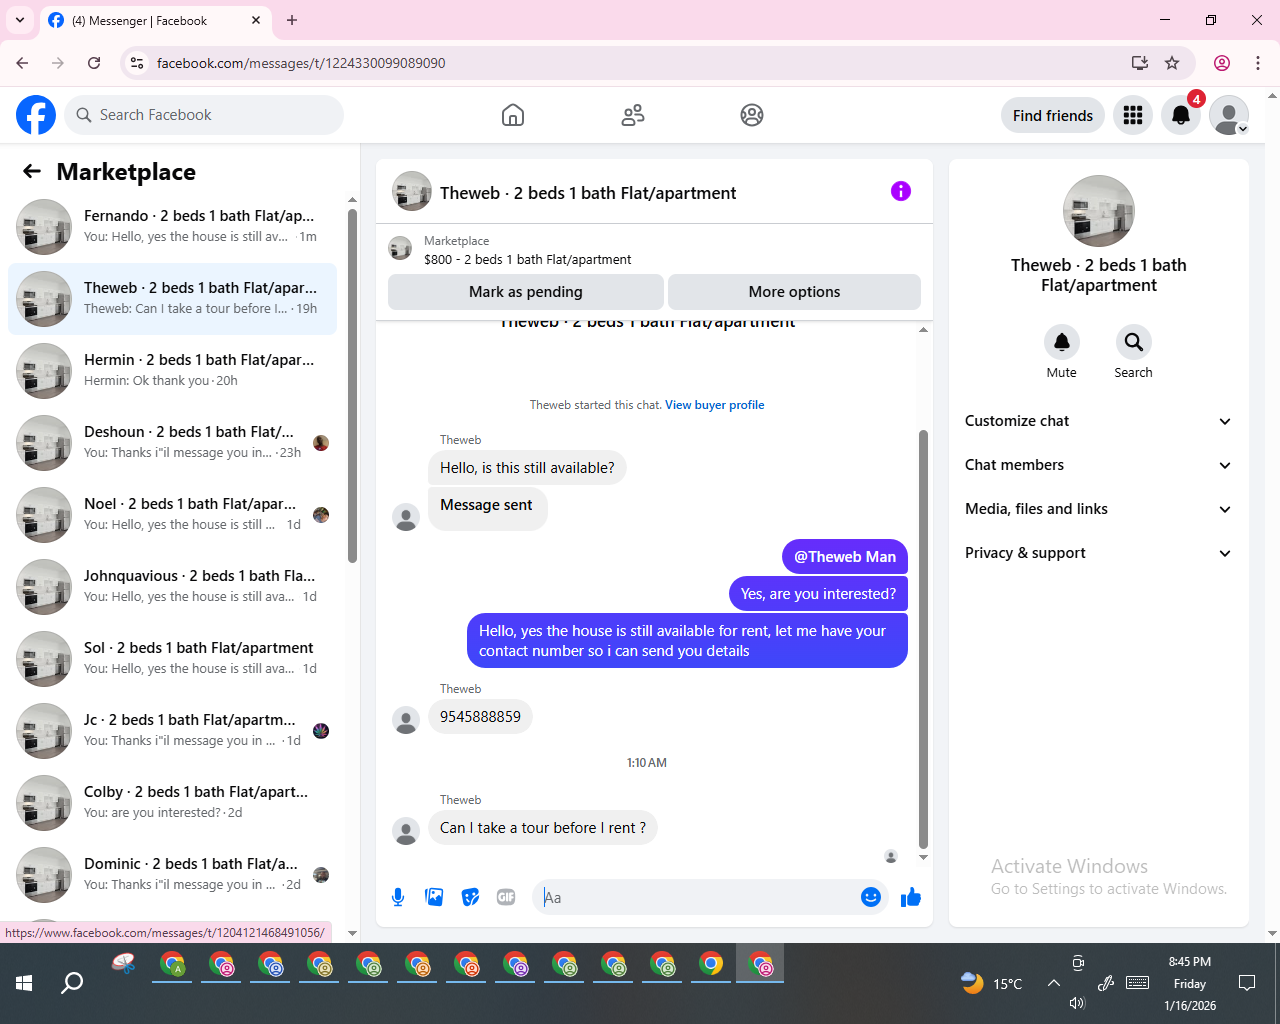This screenshot has height=1024, width=1280.
Task: Open Deshoun conversation
Action: (172, 443)
